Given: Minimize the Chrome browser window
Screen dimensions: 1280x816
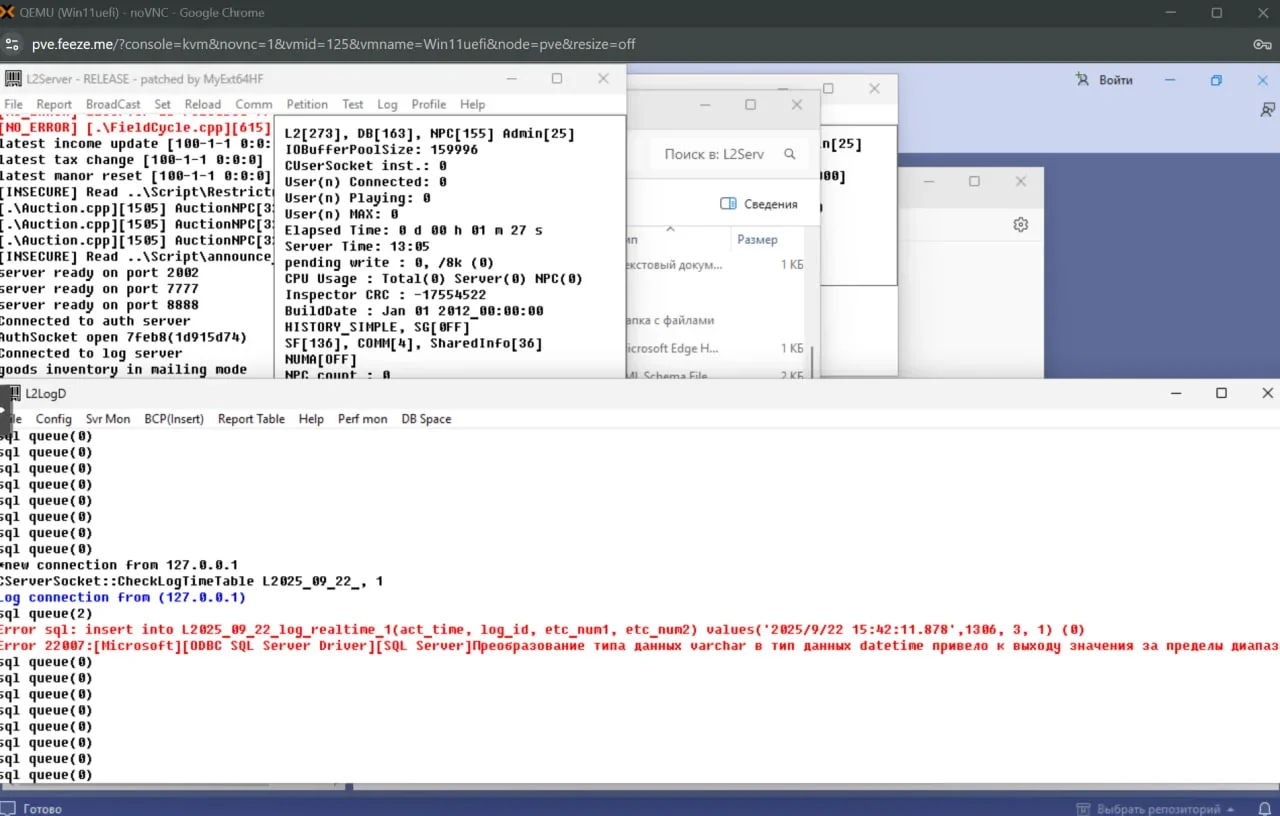Looking at the screenshot, I should [1171, 13].
